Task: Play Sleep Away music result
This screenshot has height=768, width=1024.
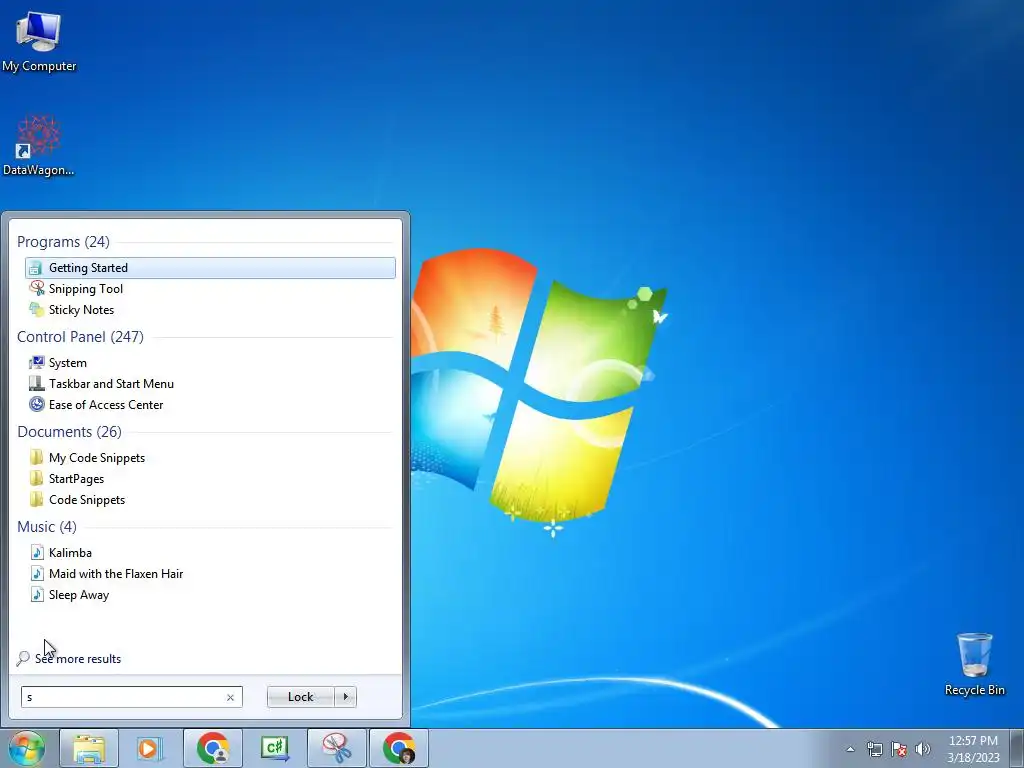Action: click(x=210, y=594)
